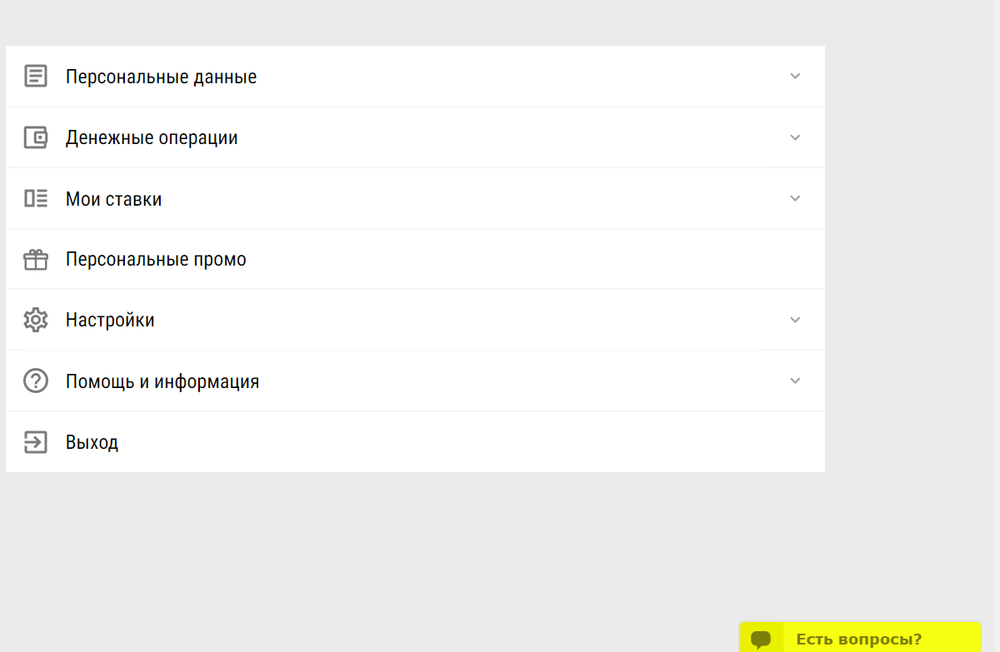Image resolution: width=1000 pixels, height=652 pixels.
Task: Select the Помощь и информация label
Action: pyautogui.click(x=162, y=381)
